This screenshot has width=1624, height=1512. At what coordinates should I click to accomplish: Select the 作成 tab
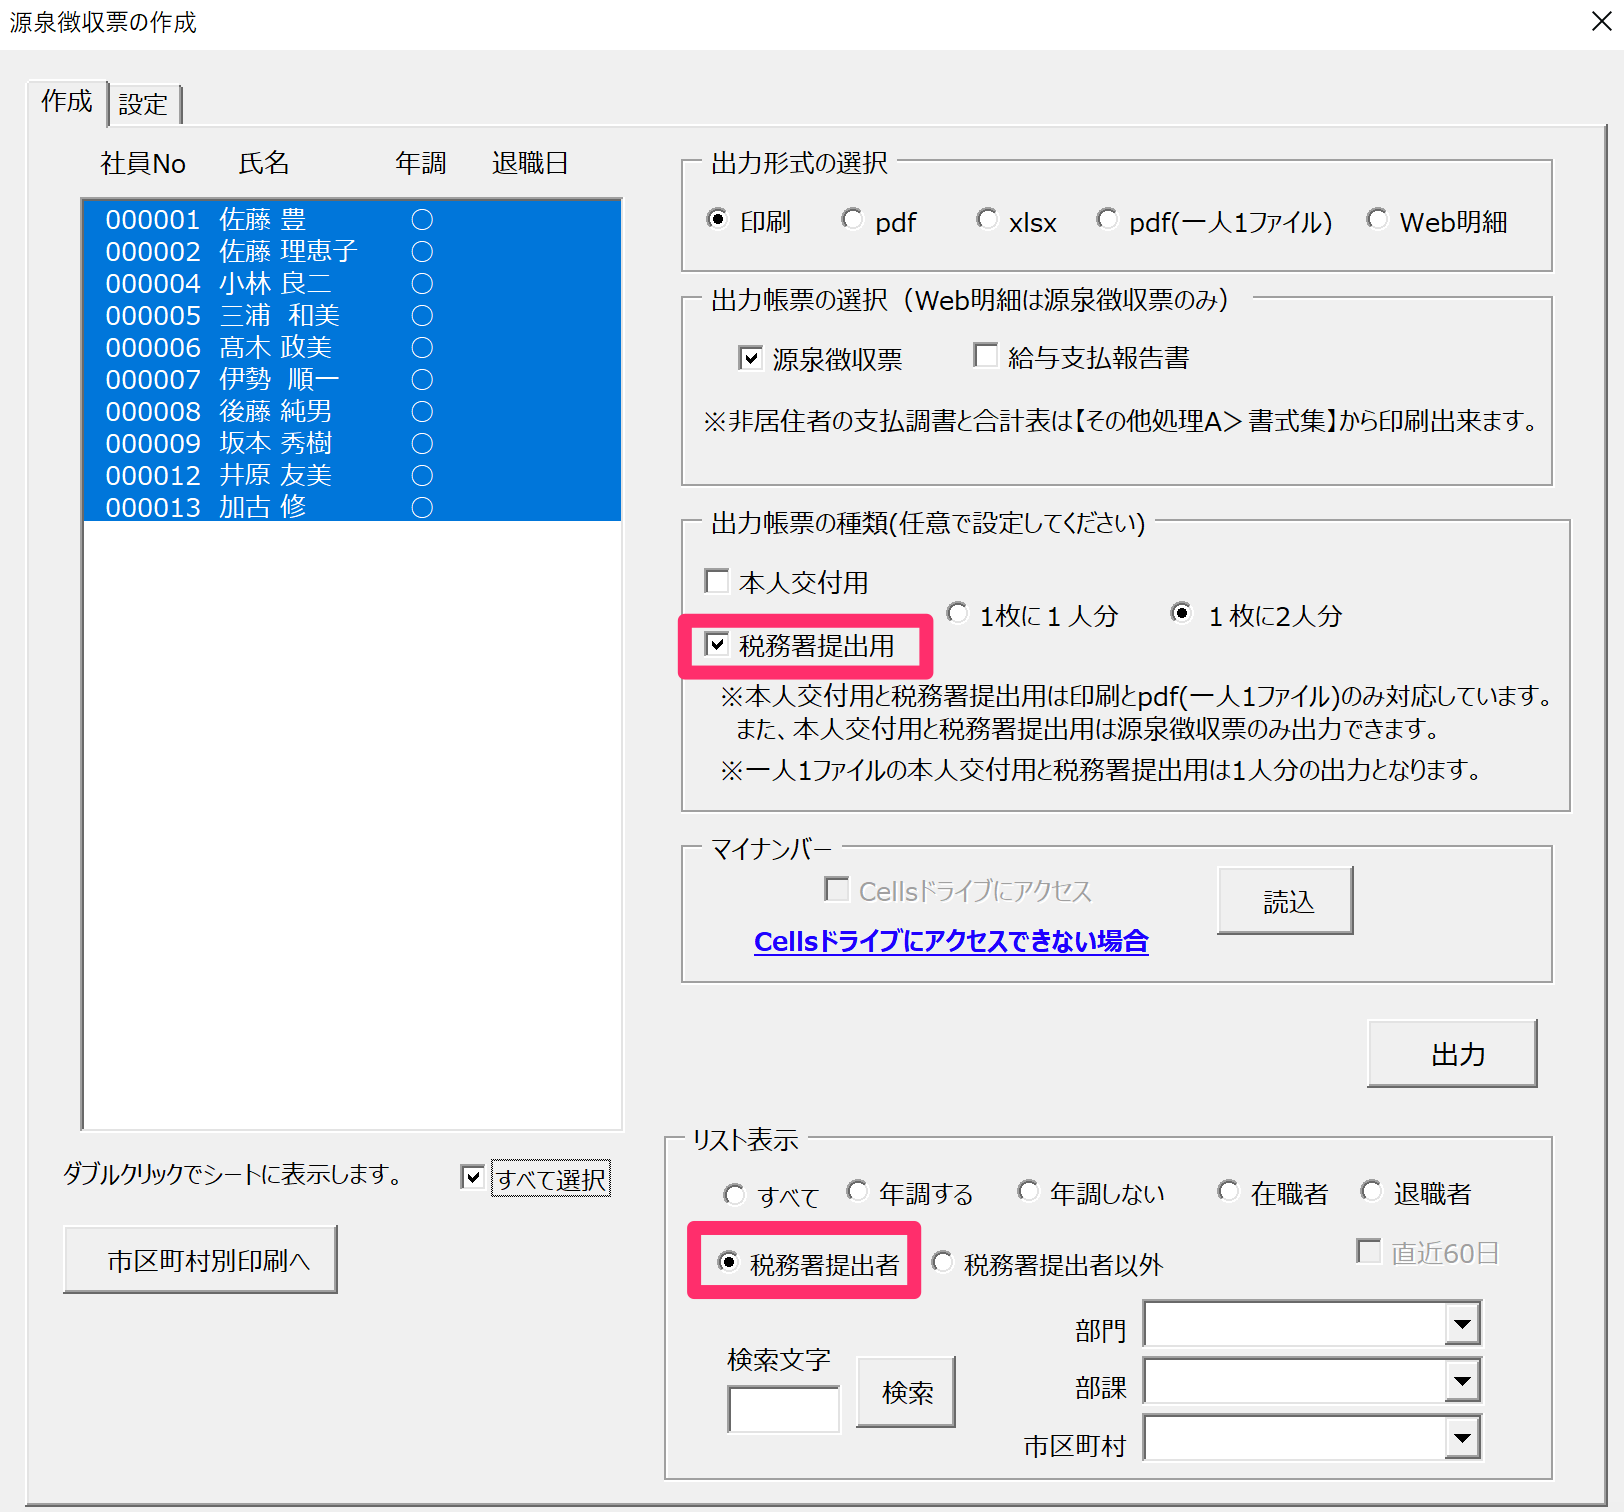(67, 101)
